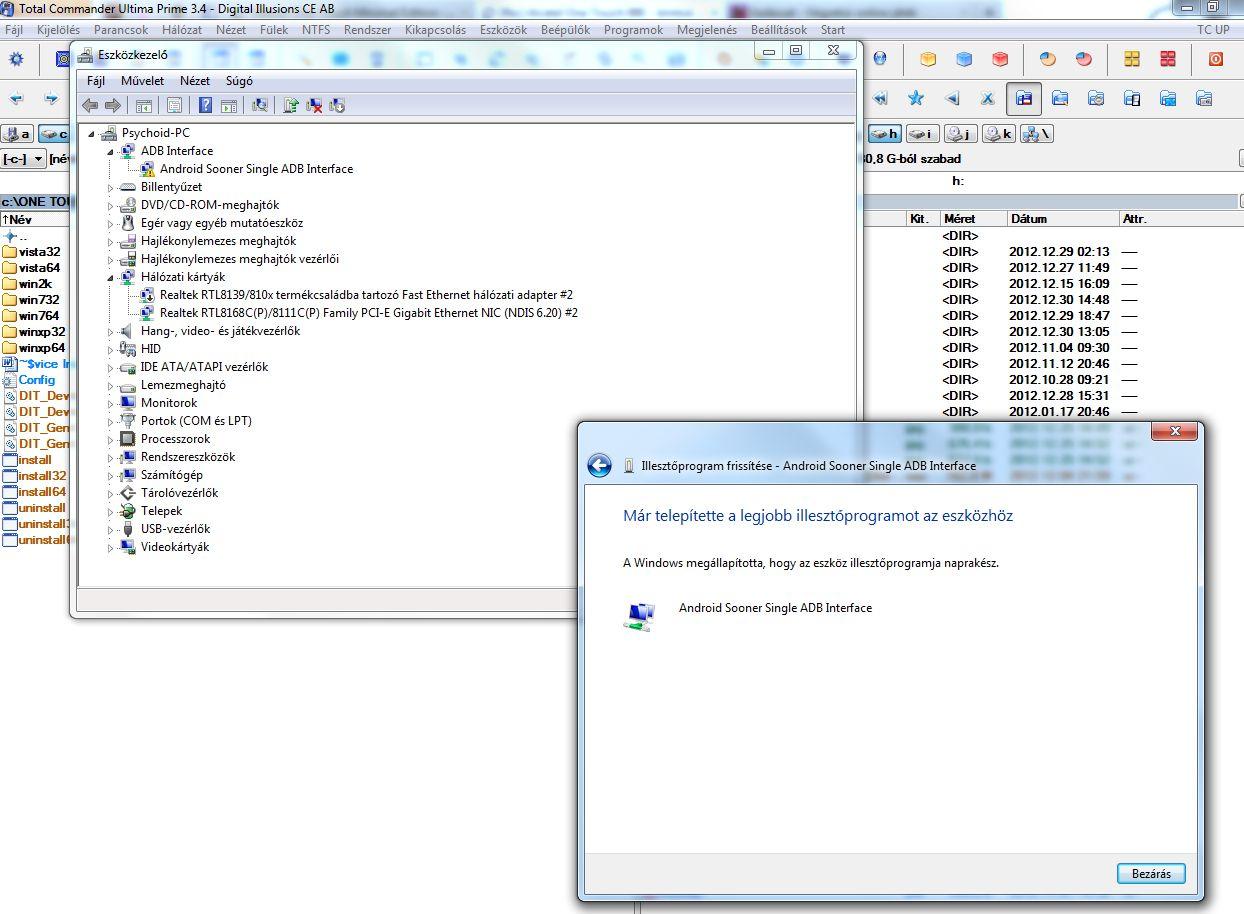Click the red pie chart toolbar icon

click(x=1084, y=59)
